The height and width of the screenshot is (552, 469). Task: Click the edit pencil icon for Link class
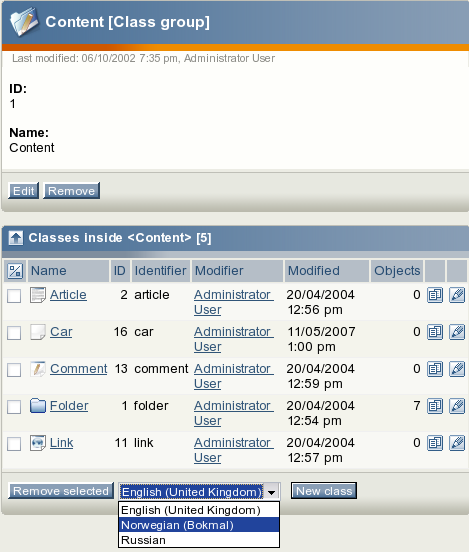[457, 443]
